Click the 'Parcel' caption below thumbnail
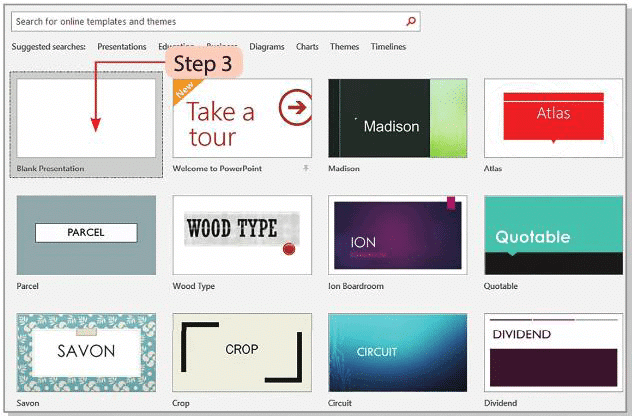Screen dimensions: 632x416 [x=27, y=286]
